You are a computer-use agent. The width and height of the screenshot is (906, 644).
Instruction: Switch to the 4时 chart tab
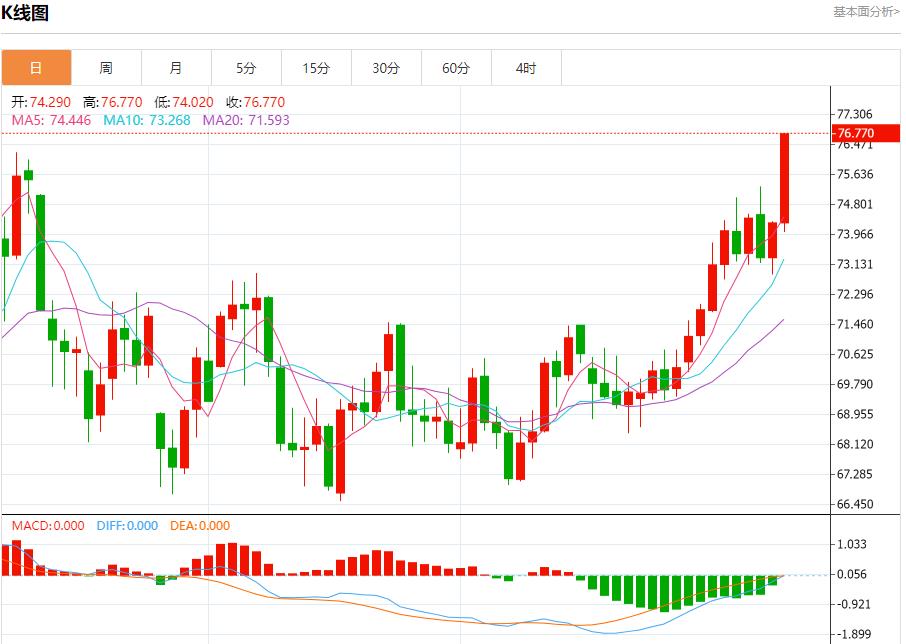tap(526, 68)
